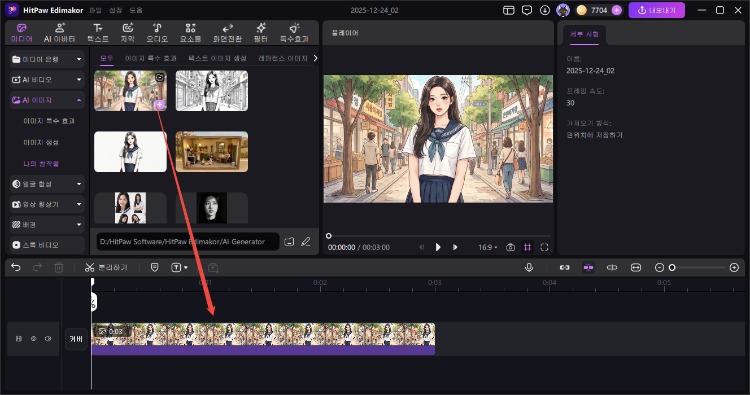Screen dimensions: 750x395
Task: Click the redo arrow in the timeline toolbar
Action: click(37, 267)
